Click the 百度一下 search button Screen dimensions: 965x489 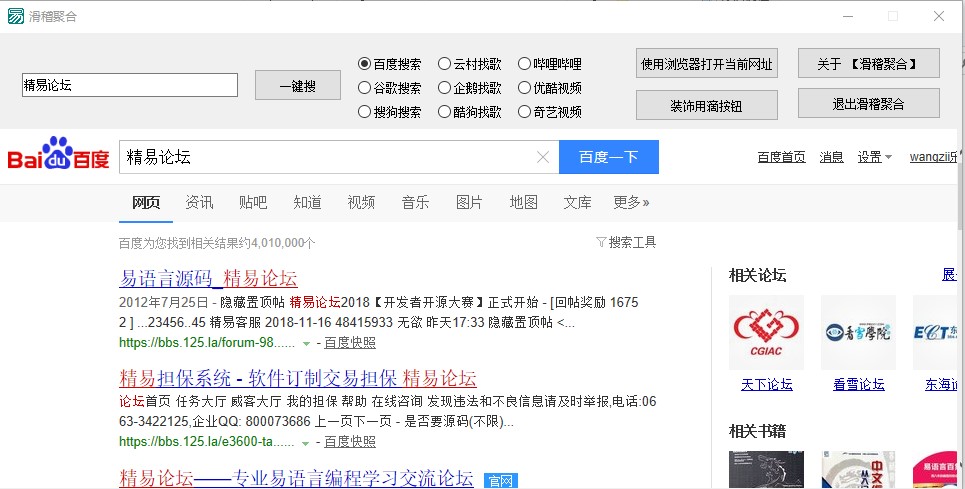point(609,157)
